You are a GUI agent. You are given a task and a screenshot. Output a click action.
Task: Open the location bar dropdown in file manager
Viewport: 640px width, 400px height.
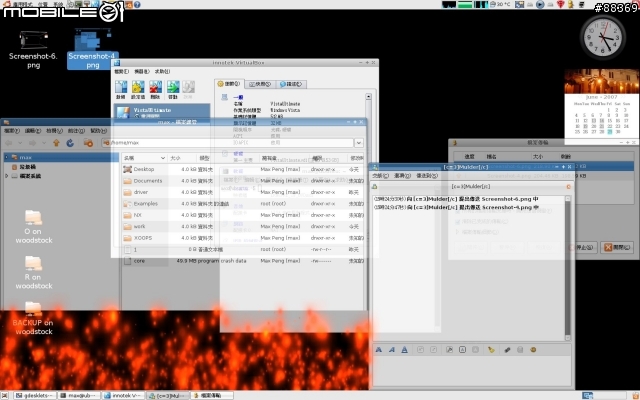(359, 143)
